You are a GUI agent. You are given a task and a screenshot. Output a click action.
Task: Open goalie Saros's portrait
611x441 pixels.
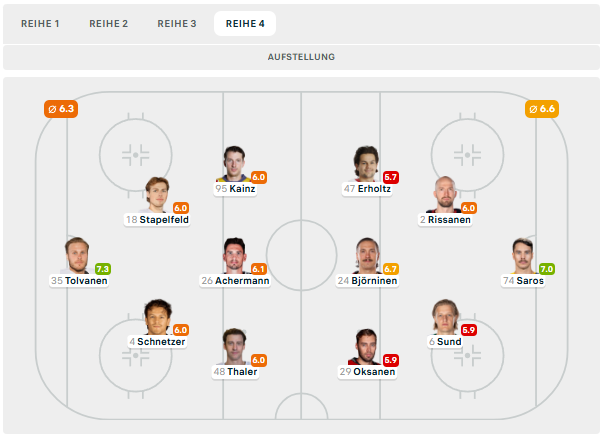523,255
